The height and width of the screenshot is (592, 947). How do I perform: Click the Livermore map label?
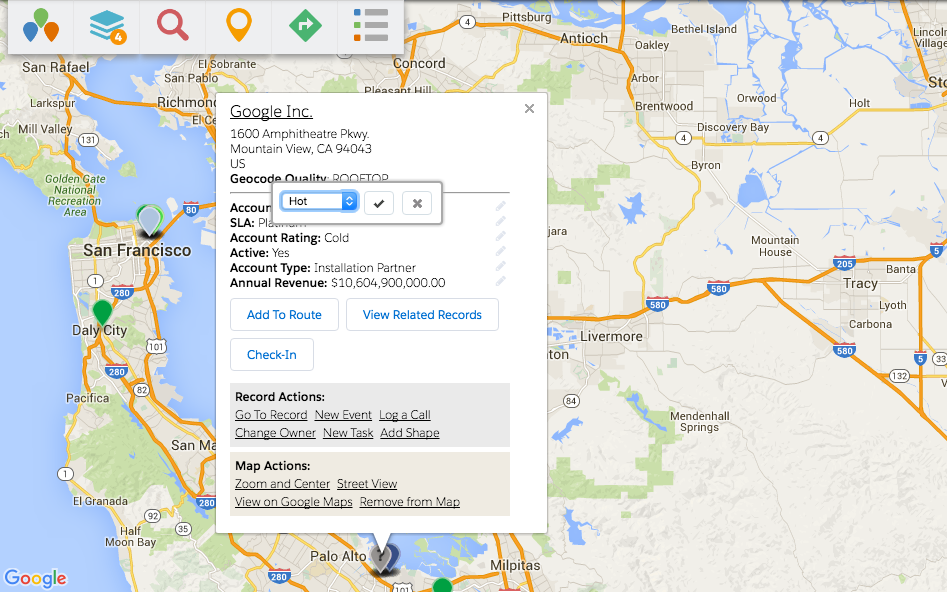(x=611, y=336)
